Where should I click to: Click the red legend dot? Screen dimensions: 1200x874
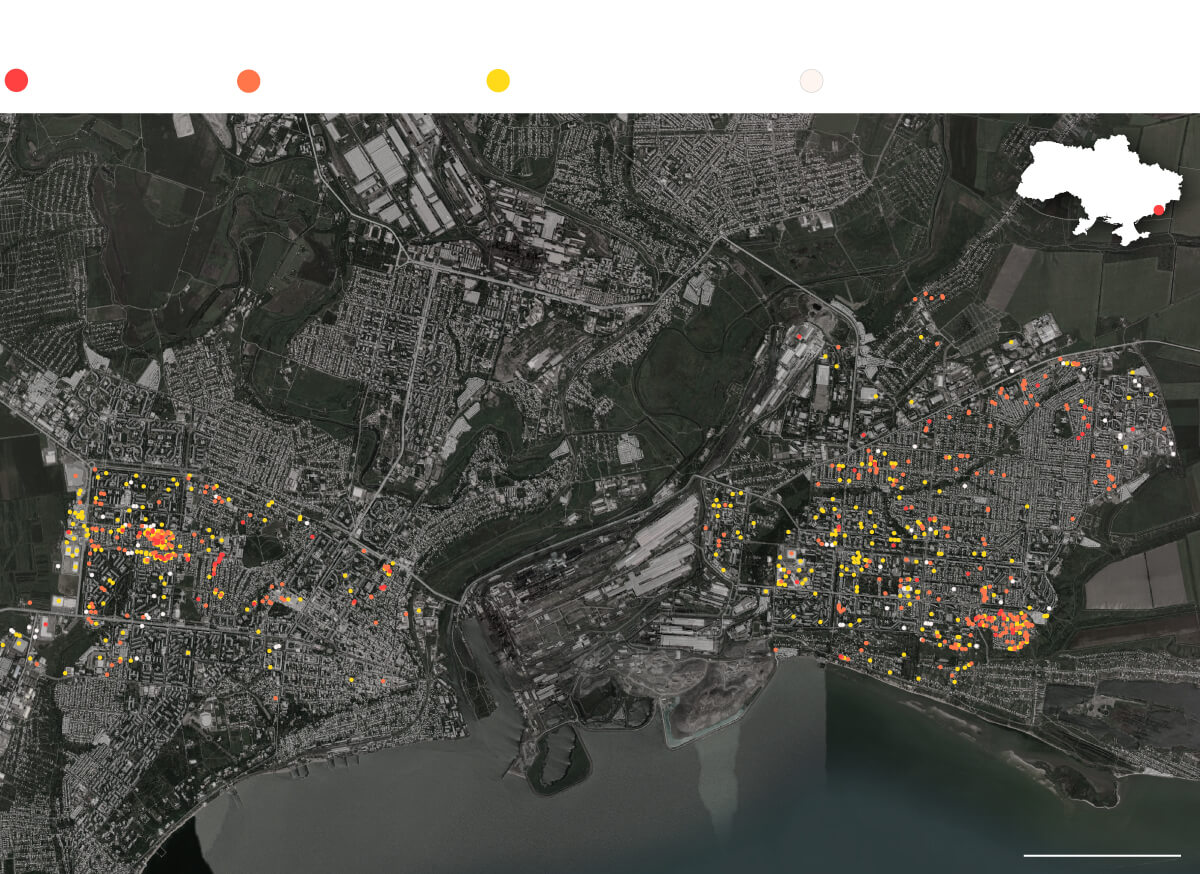[16, 81]
